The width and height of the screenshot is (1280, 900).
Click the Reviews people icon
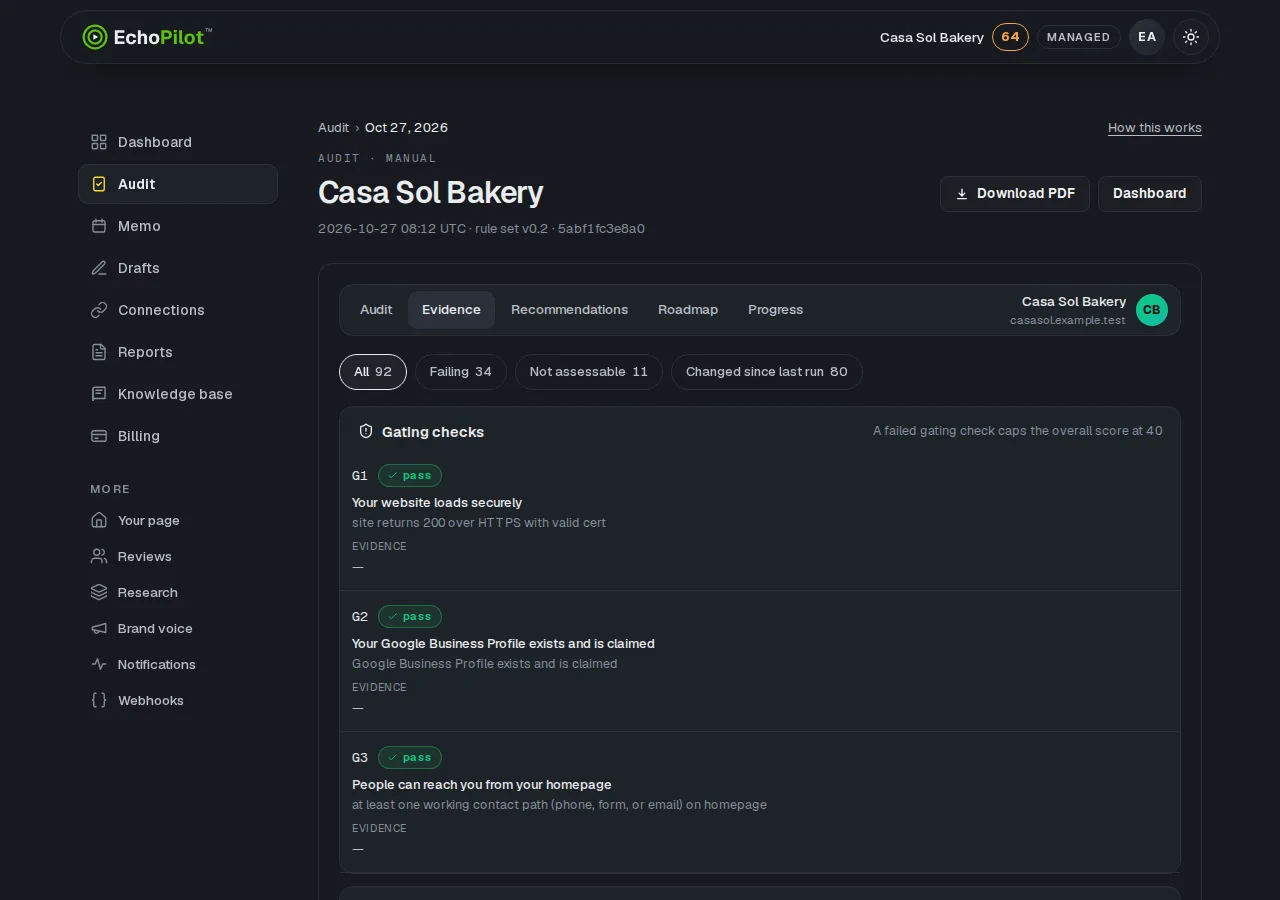click(99, 556)
